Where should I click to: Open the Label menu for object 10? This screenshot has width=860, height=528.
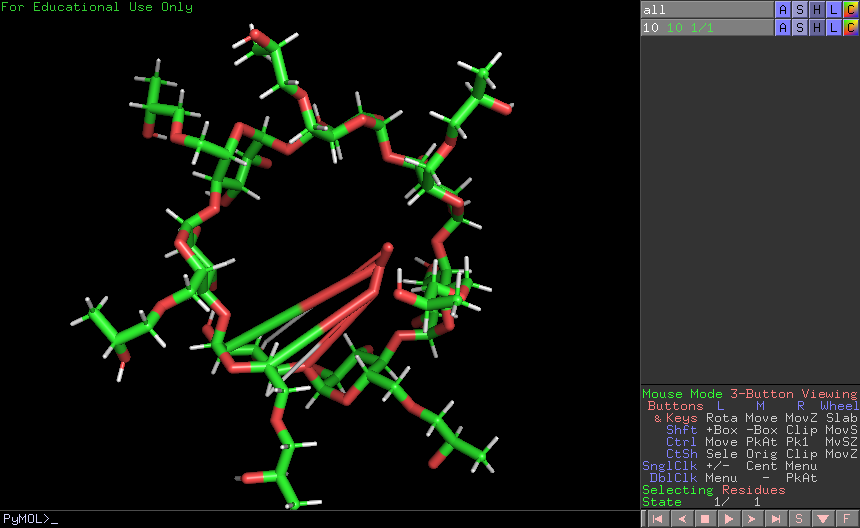pos(834,28)
